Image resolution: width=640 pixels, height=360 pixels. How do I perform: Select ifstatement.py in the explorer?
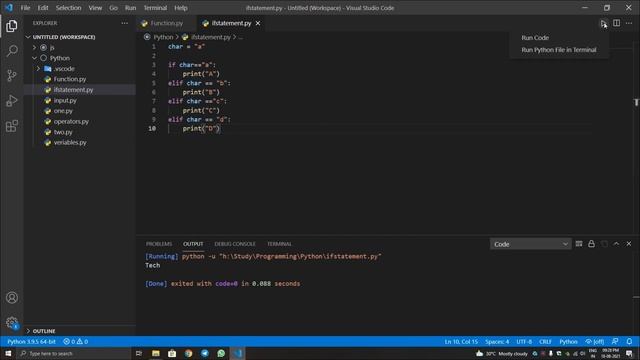[73, 90]
